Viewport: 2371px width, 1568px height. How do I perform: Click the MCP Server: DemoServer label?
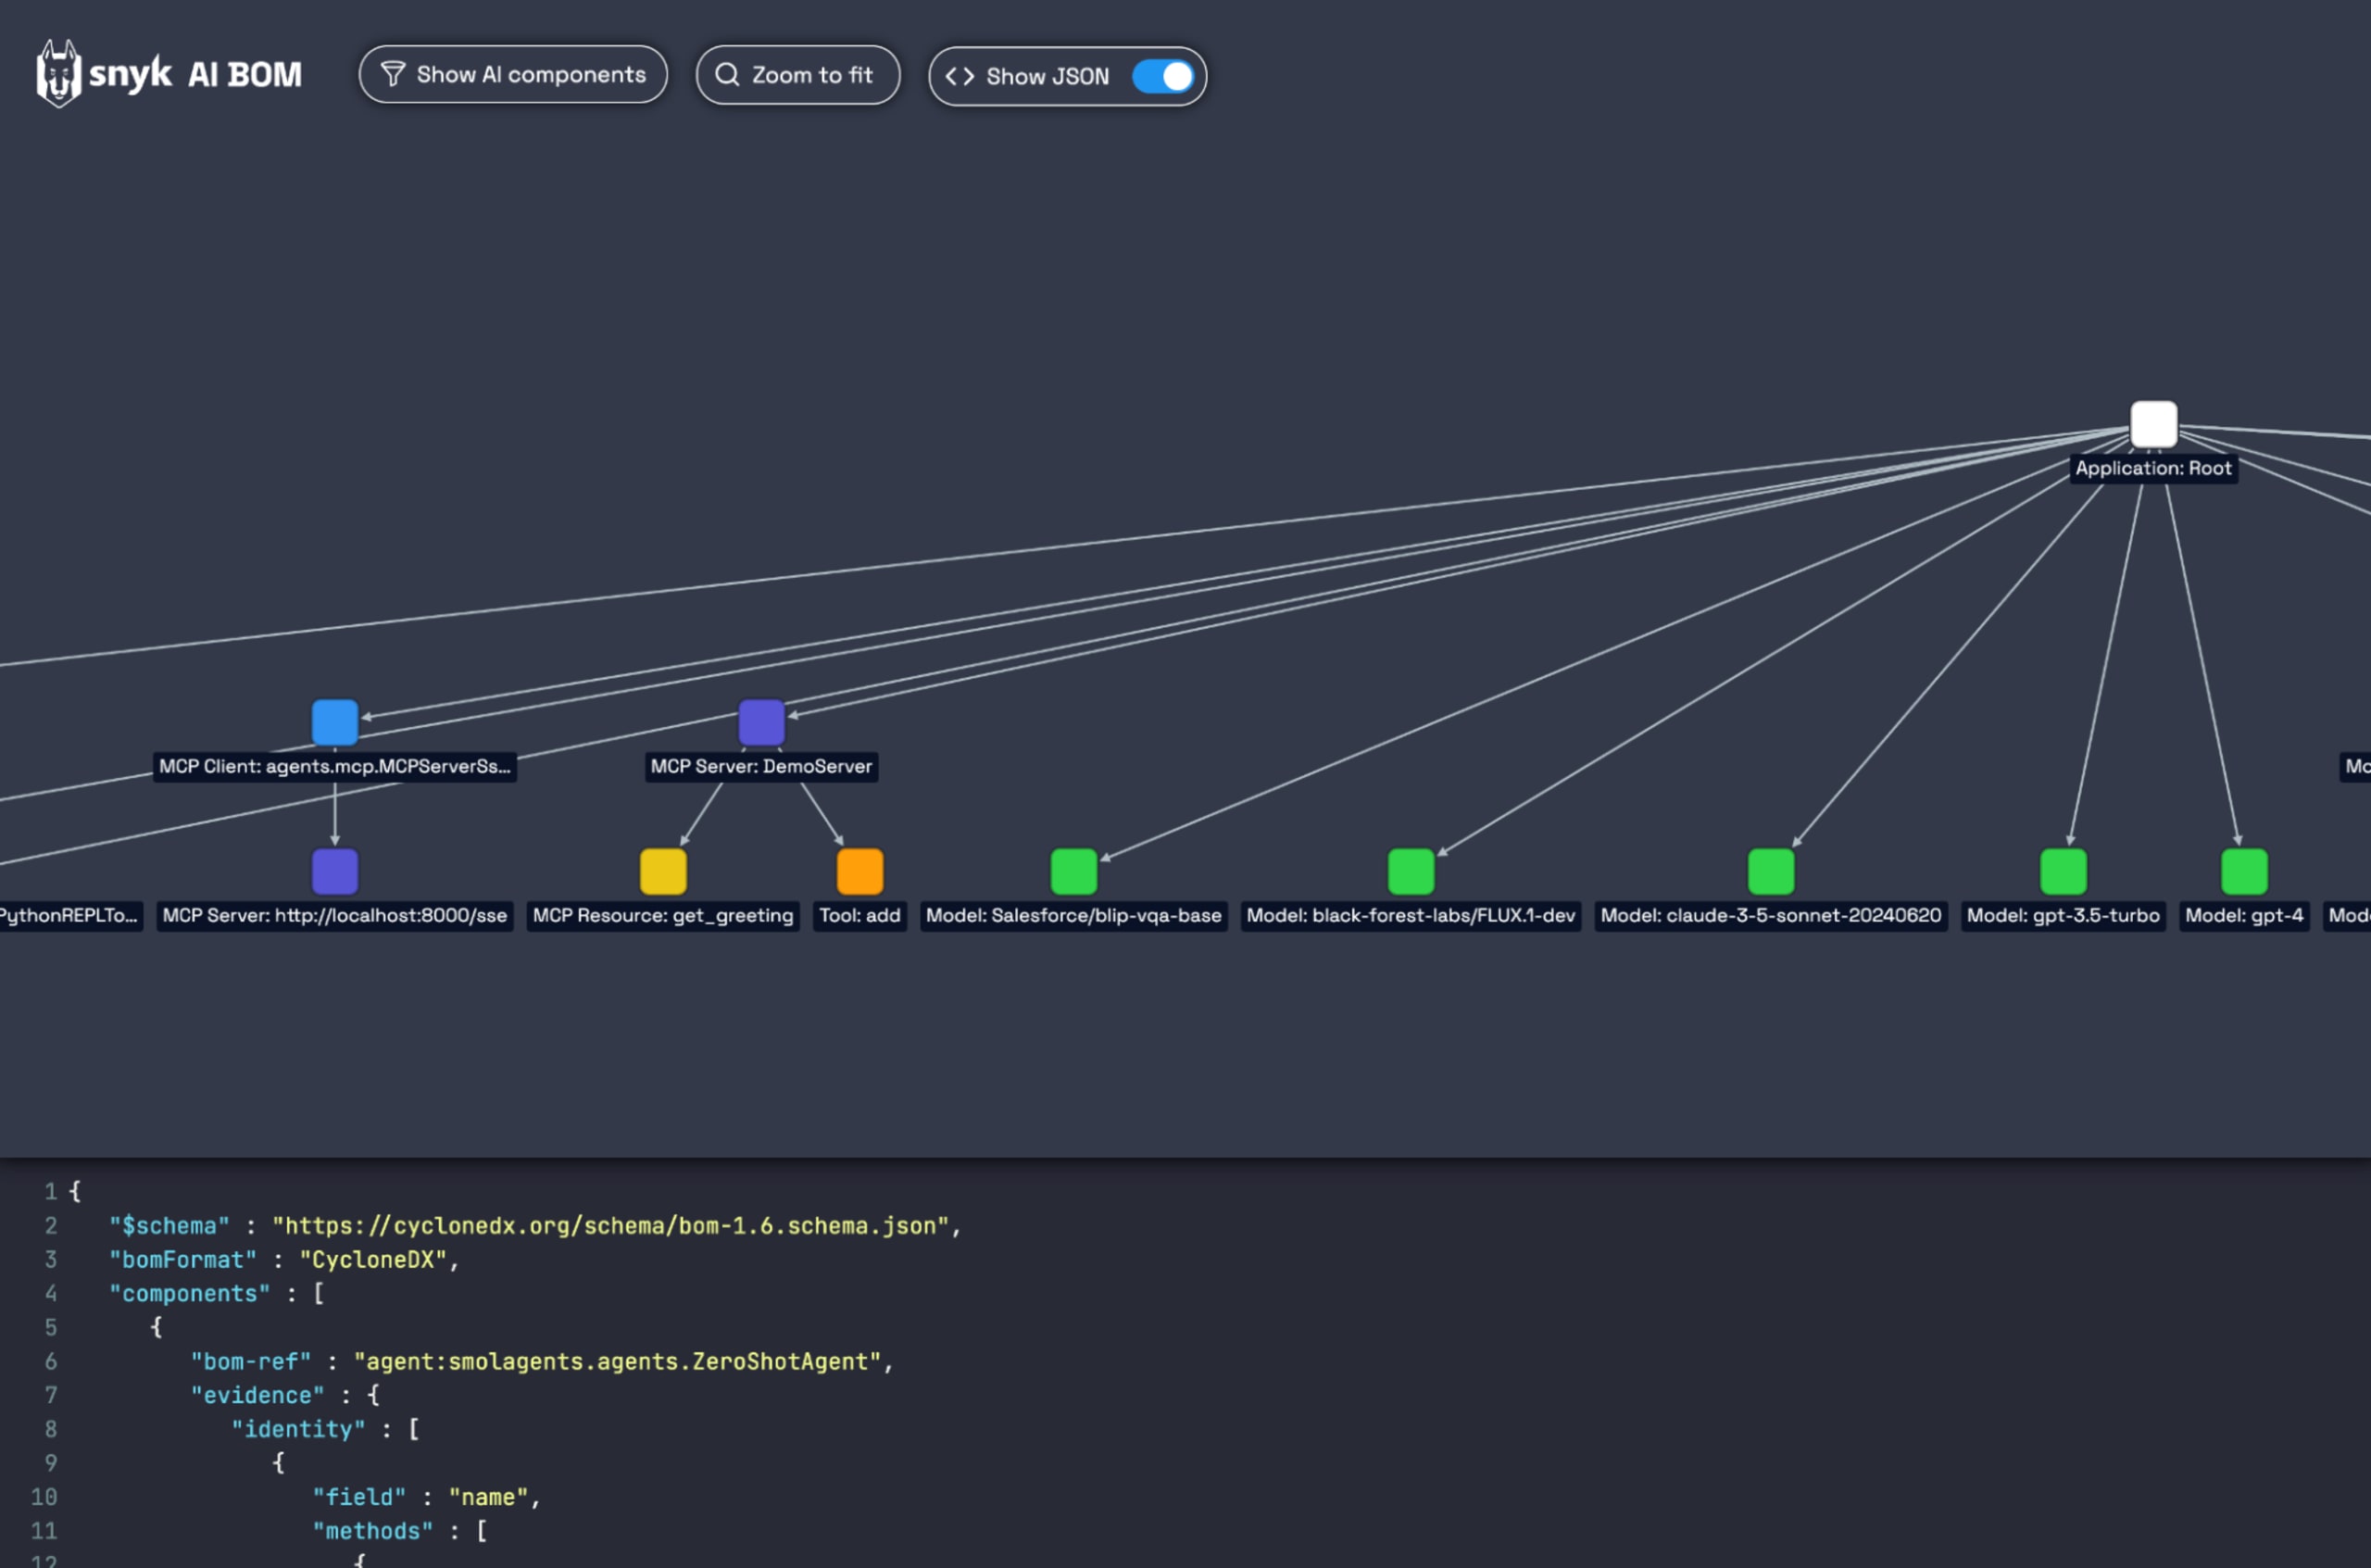tap(761, 766)
